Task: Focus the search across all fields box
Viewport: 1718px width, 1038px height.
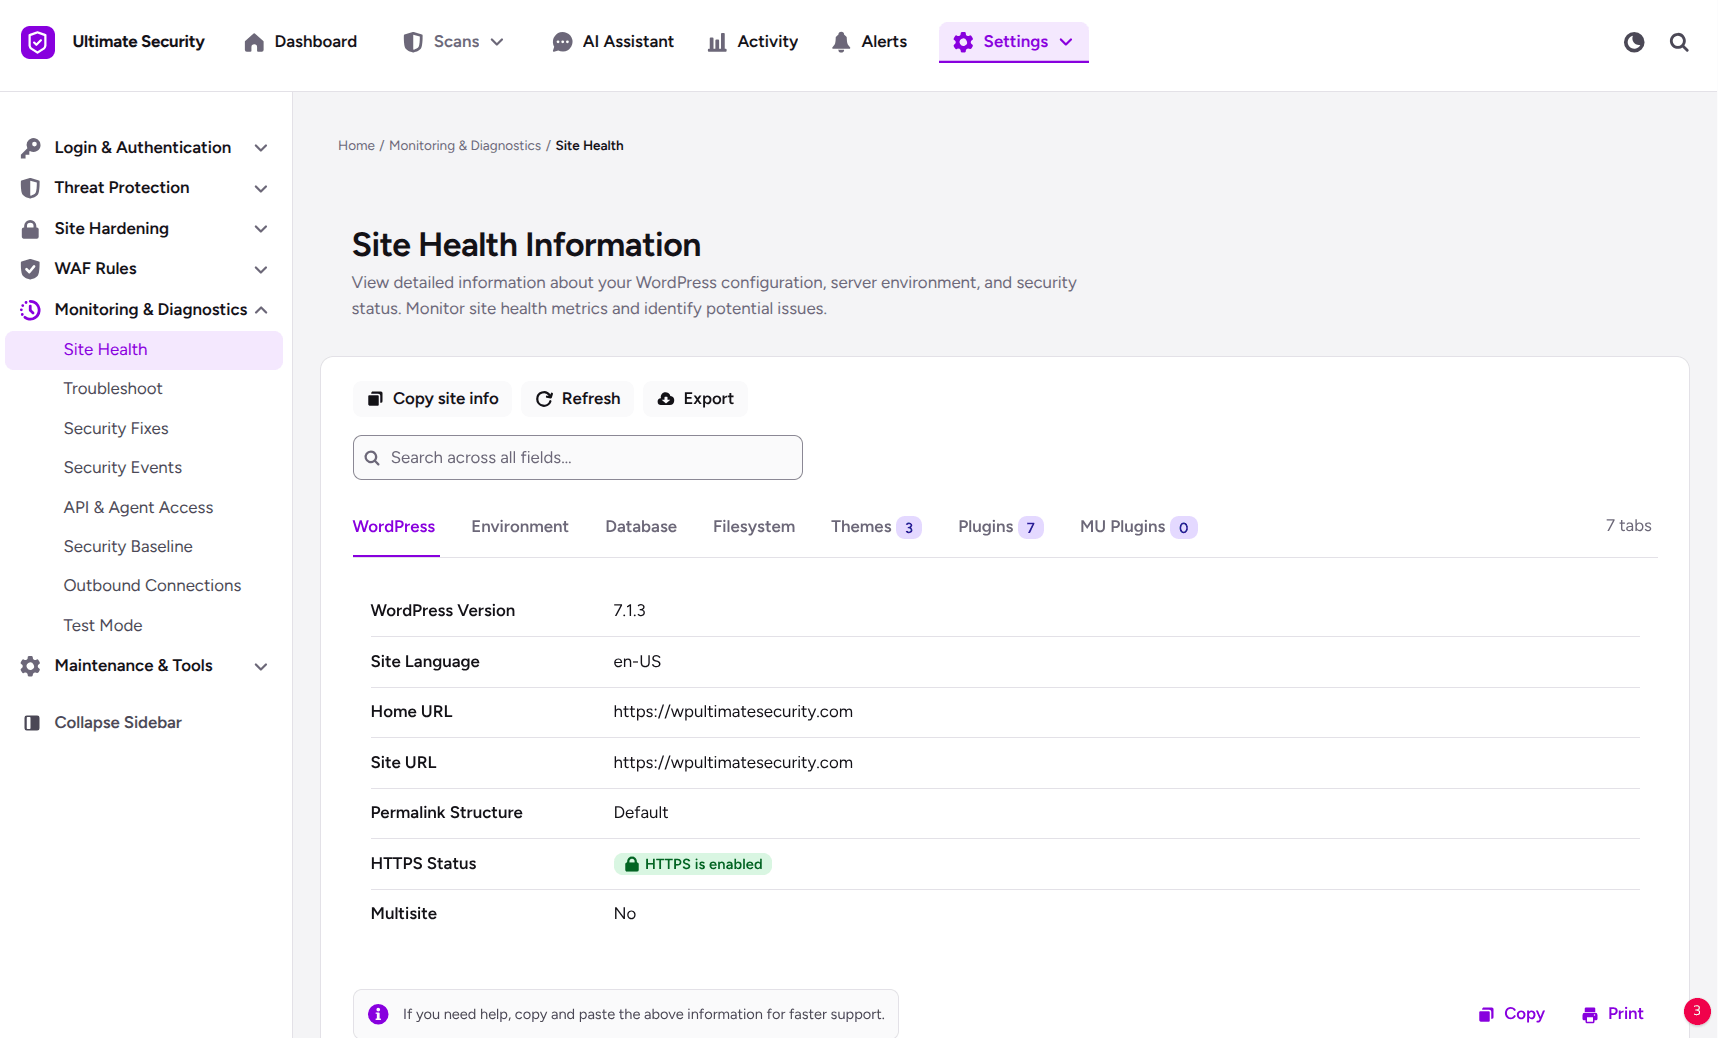Action: click(x=578, y=458)
